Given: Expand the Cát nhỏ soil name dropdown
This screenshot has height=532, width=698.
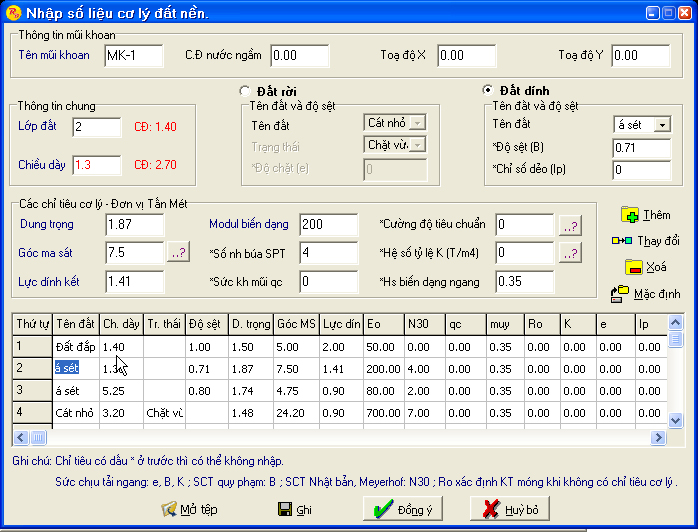Looking at the screenshot, I should [x=417, y=123].
